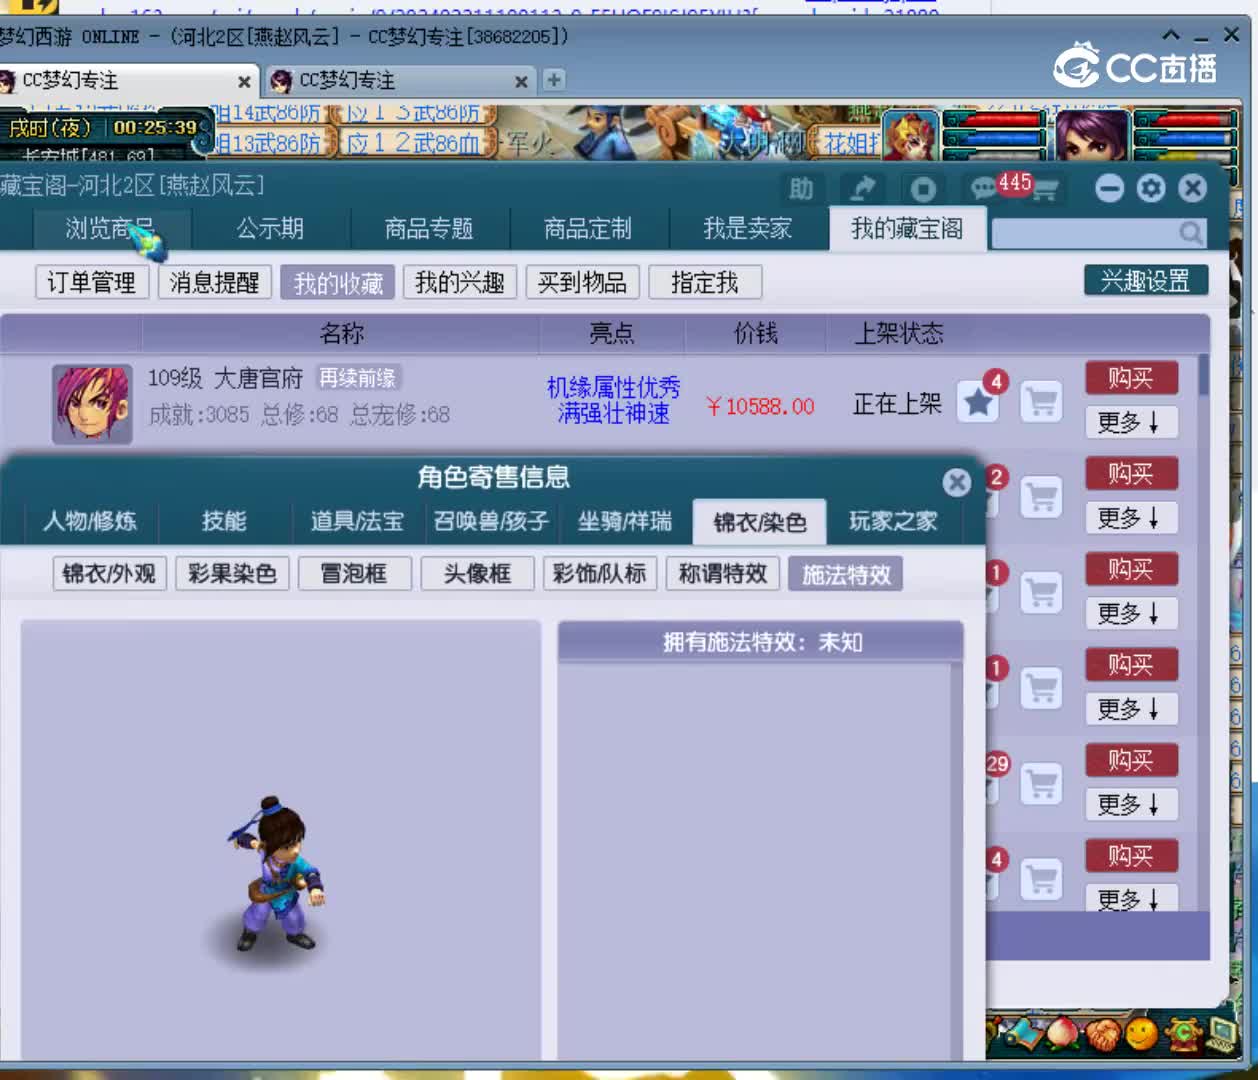This screenshot has height=1080, width=1258.
Task: Open the 商品定制 tab
Action: click(x=588, y=229)
